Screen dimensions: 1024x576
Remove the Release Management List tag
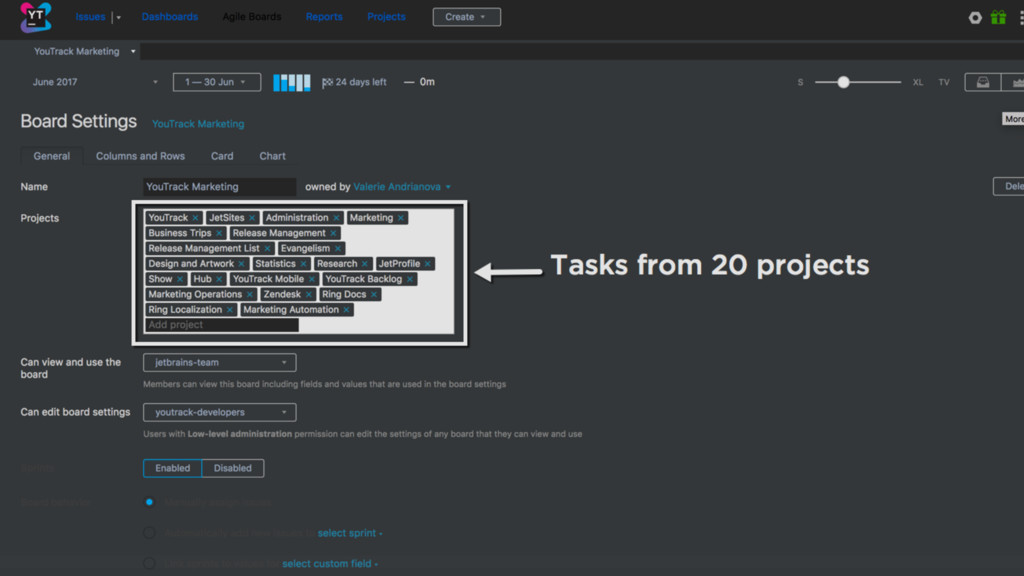pyautogui.click(x=267, y=248)
